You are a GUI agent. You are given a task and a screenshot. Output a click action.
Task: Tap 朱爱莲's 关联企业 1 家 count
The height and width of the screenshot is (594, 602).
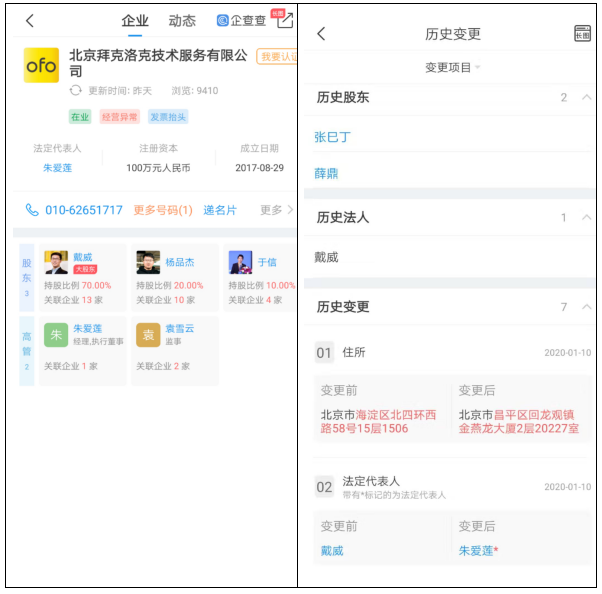pos(71,366)
